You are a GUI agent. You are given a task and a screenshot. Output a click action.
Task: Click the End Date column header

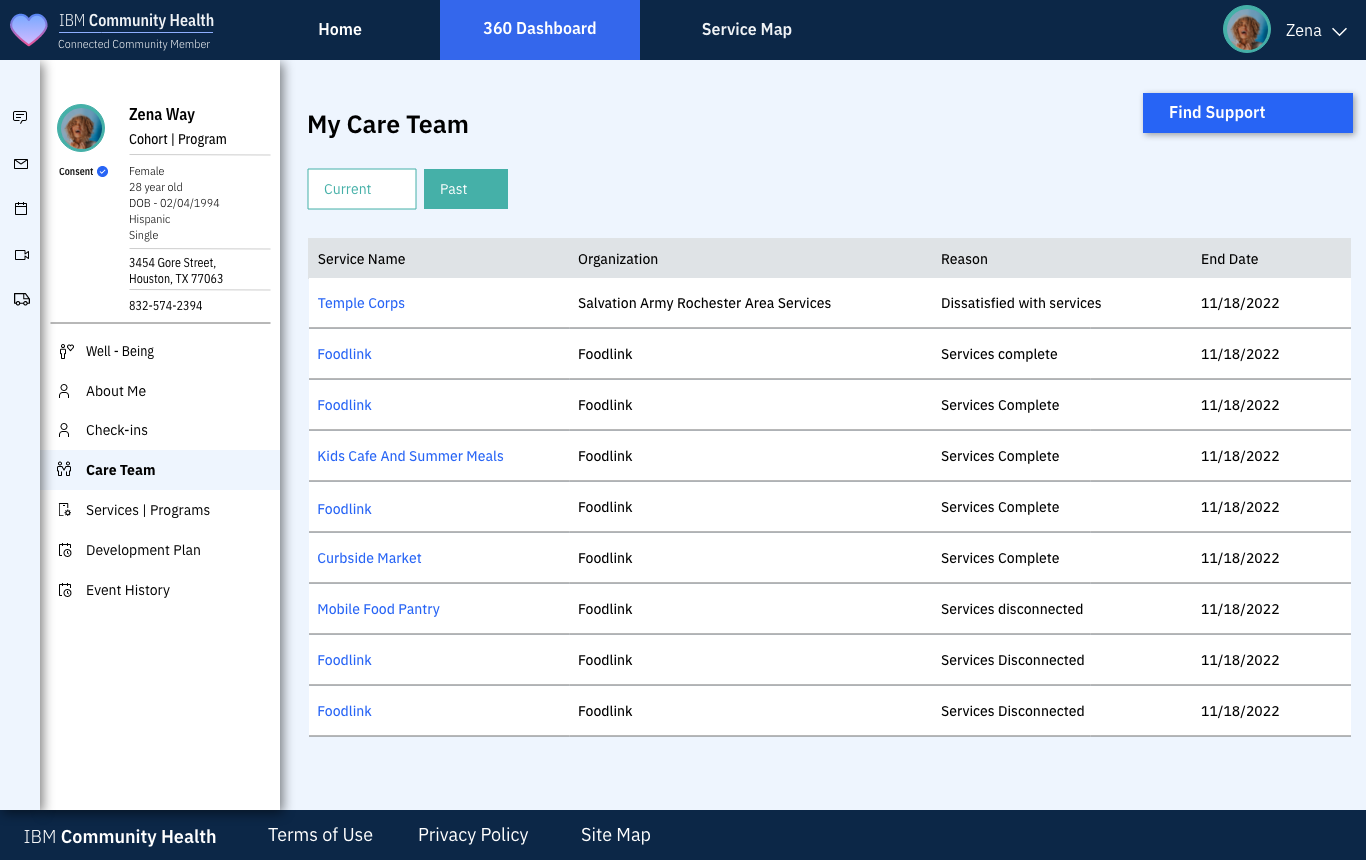click(x=1229, y=259)
